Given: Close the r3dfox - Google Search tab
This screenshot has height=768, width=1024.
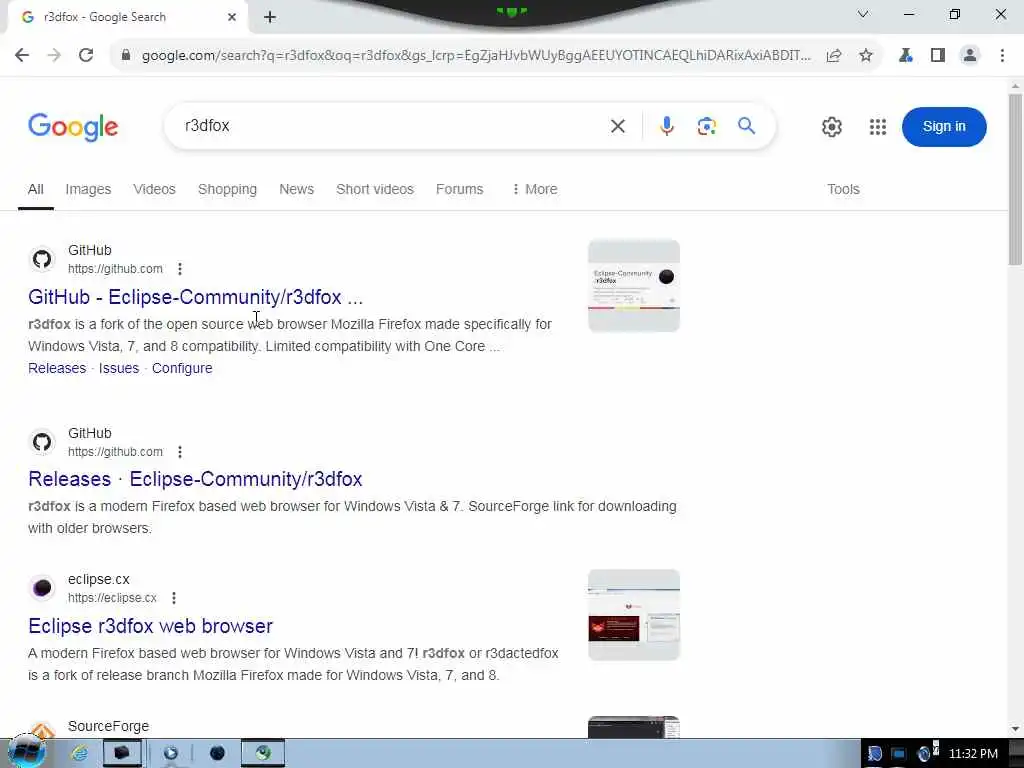Looking at the screenshot, I should point(232,17).
